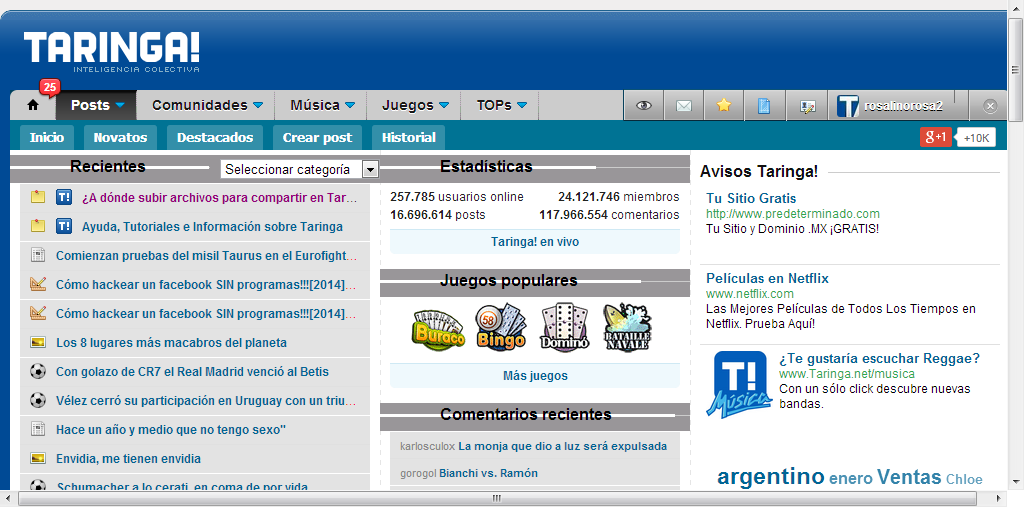Open the envelope messages icon

(684, 106)
